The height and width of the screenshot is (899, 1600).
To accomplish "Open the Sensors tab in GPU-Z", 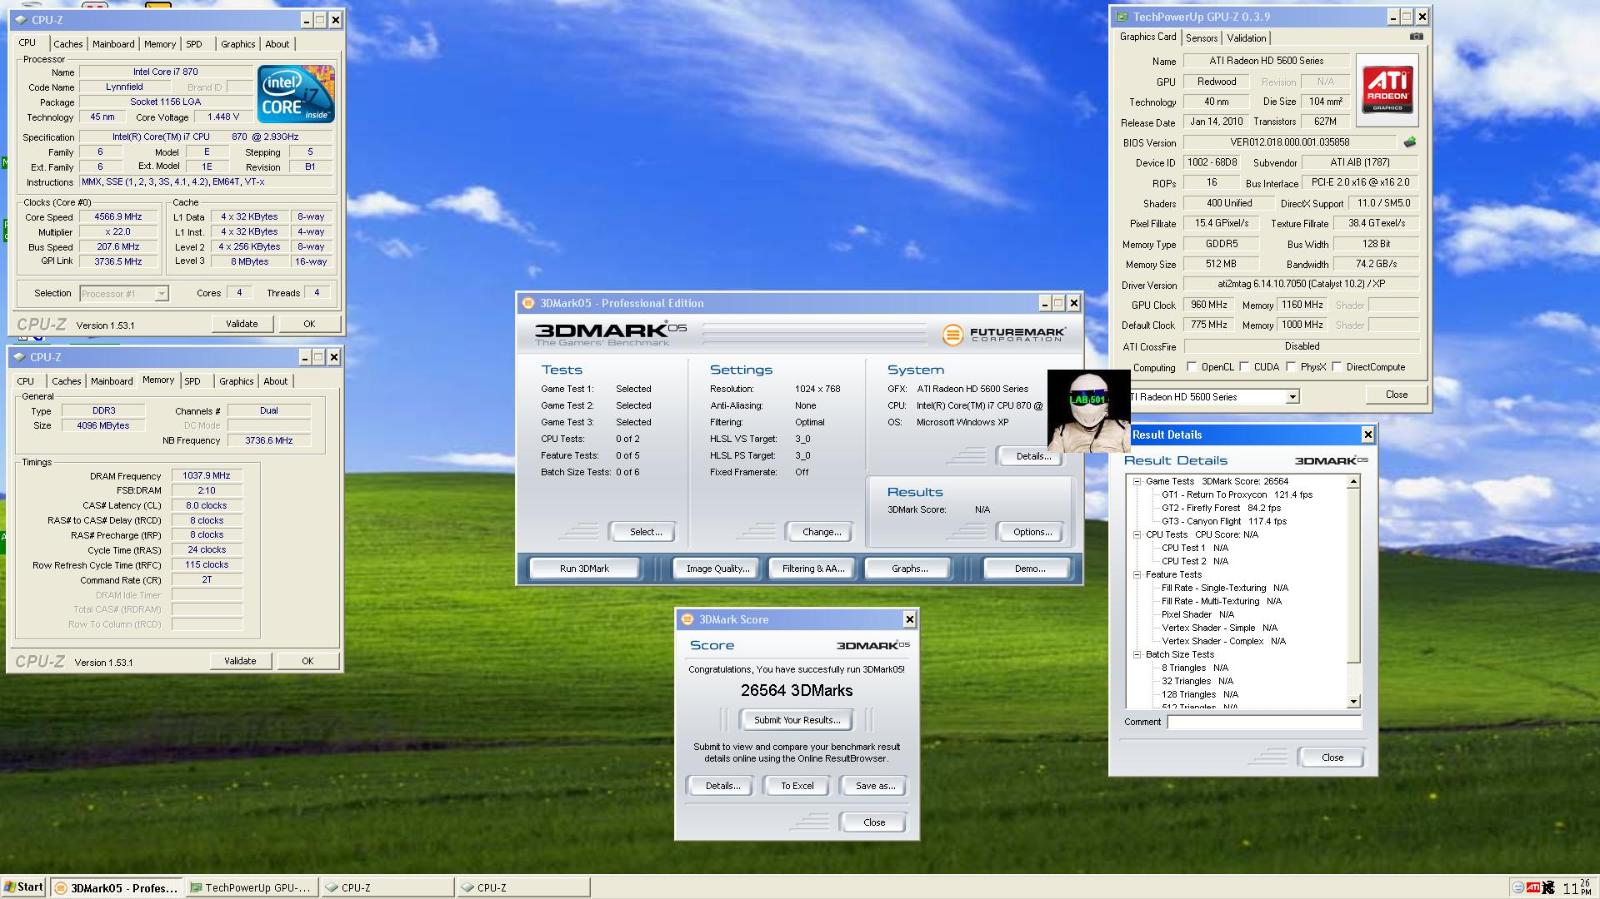I will 1202,38.
